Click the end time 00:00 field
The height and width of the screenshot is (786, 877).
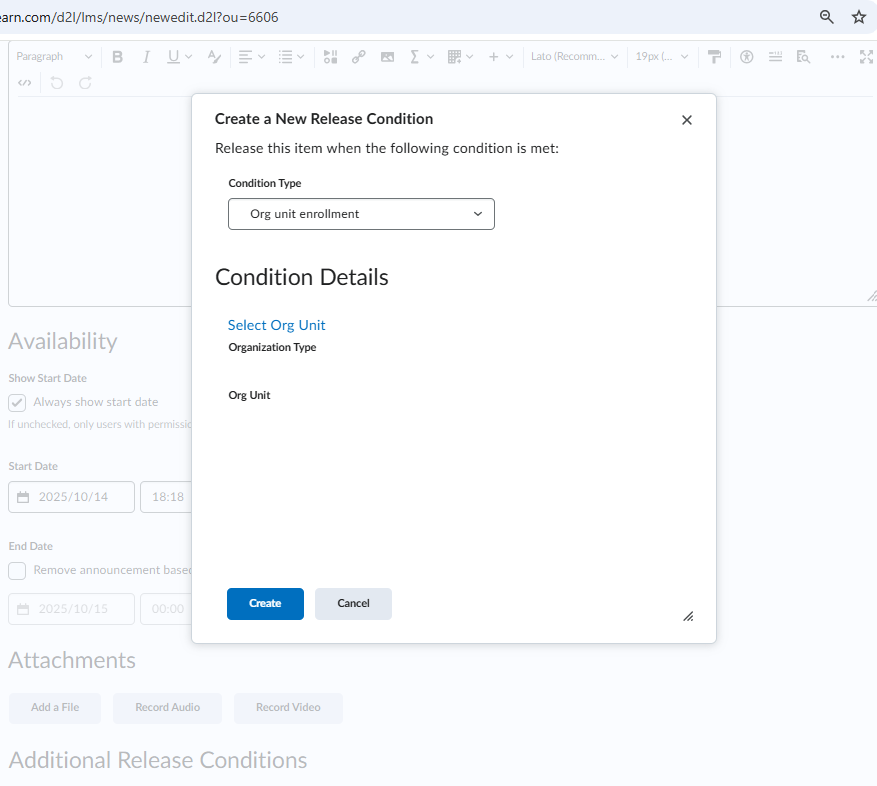(166, 609)
